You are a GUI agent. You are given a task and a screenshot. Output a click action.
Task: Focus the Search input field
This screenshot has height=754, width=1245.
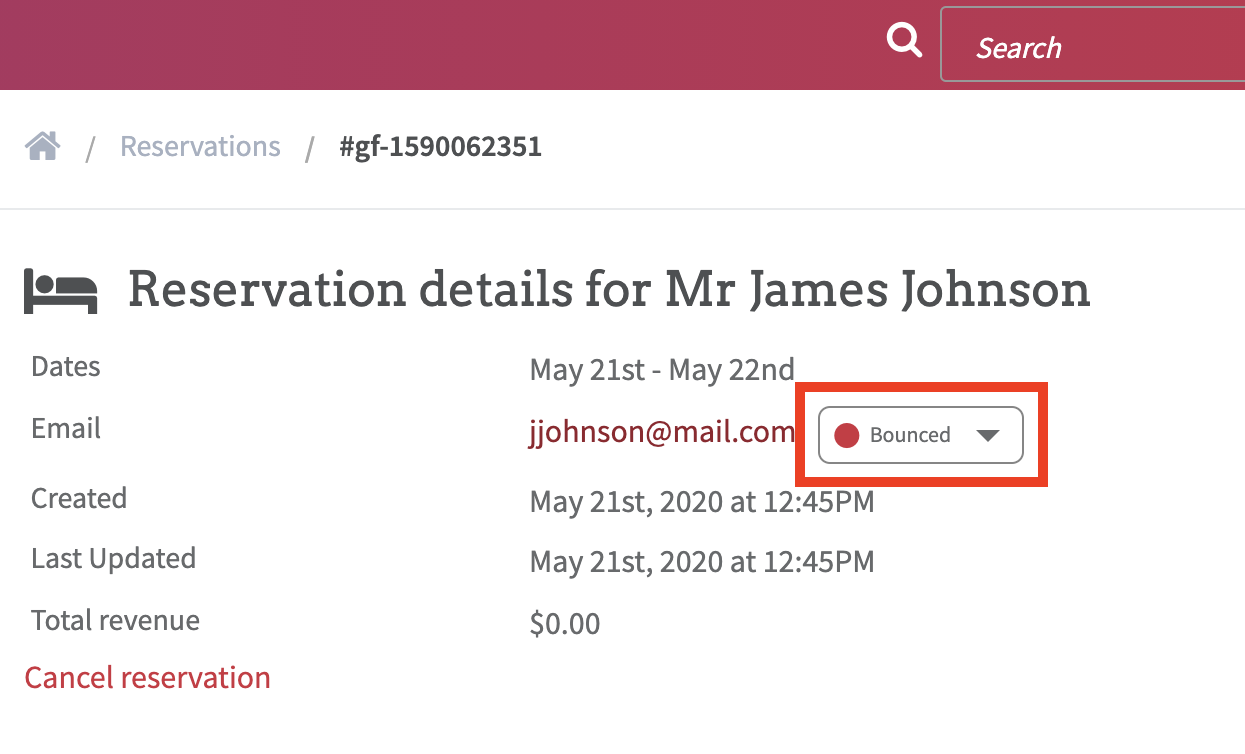click(1093, 45)
